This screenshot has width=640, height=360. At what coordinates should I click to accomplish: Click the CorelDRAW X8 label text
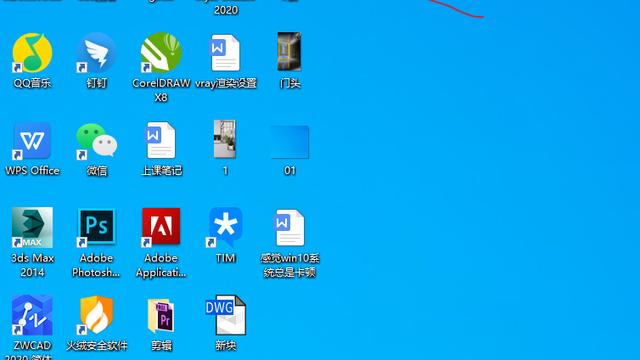coord(161,90)
